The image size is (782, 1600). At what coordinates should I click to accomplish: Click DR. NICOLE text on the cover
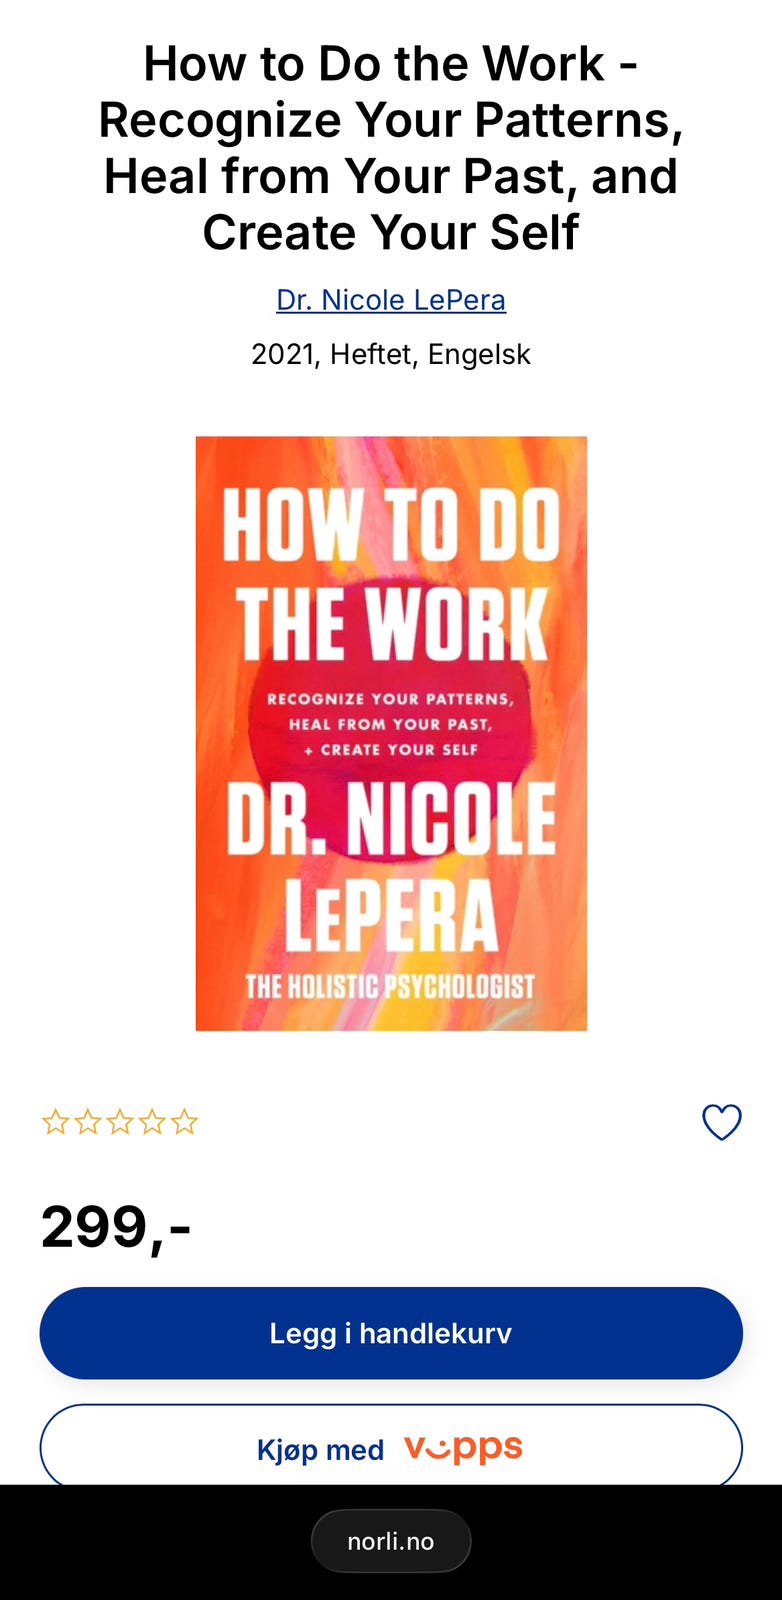[391, 818]
